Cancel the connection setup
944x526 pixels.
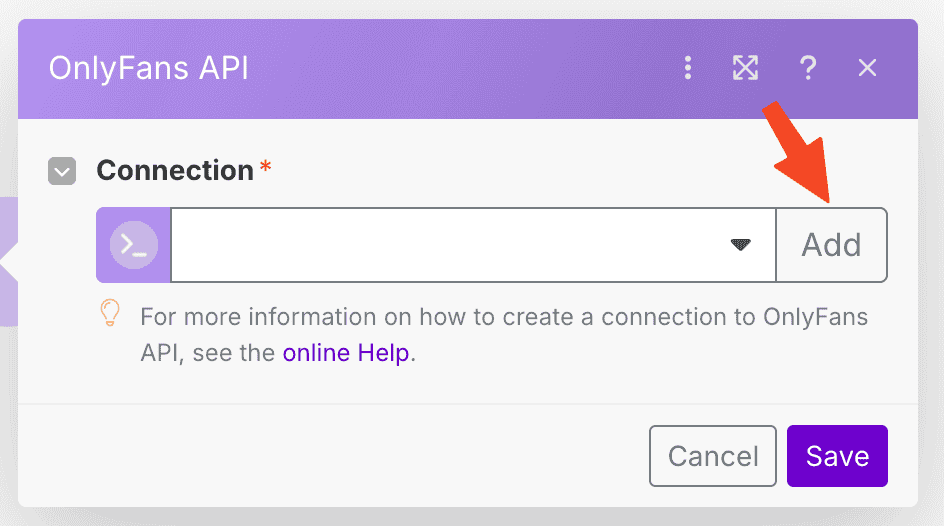(712, 456)
